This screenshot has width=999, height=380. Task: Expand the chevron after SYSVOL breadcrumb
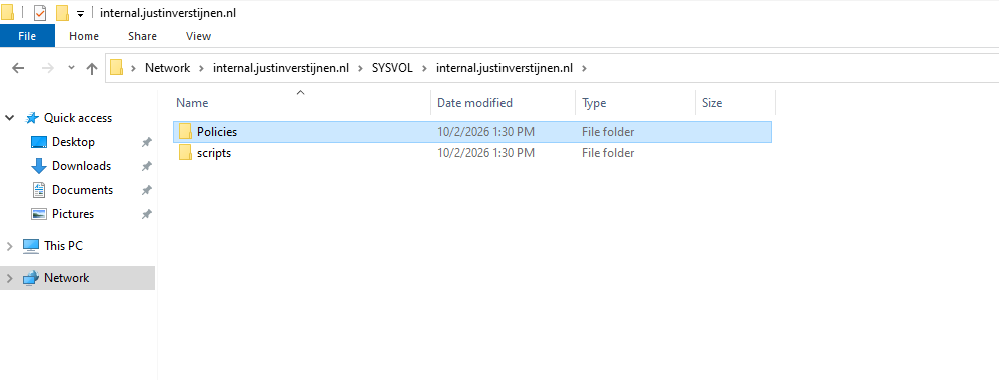click(x=424, y=68)
